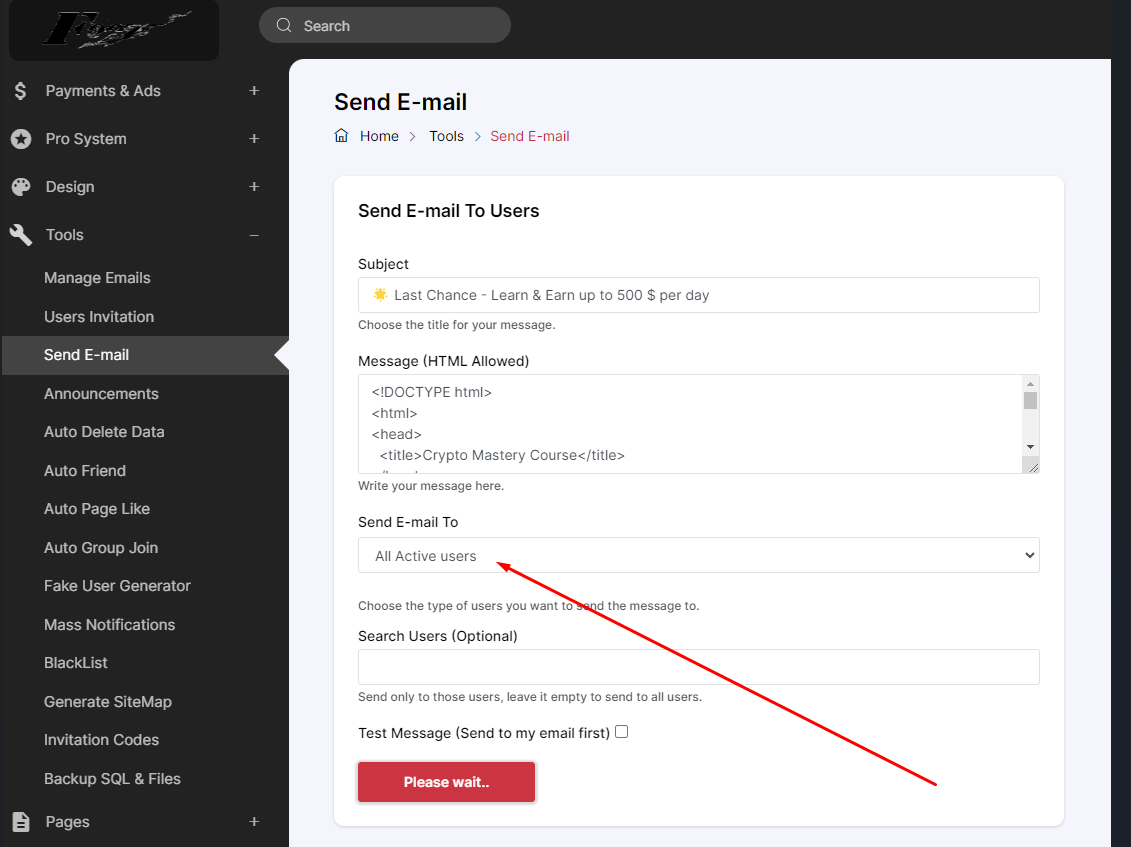This screenshot has width=1131, height=847.
Task: Collapse Tools with its minus sign
Action: tap(254, 235)
